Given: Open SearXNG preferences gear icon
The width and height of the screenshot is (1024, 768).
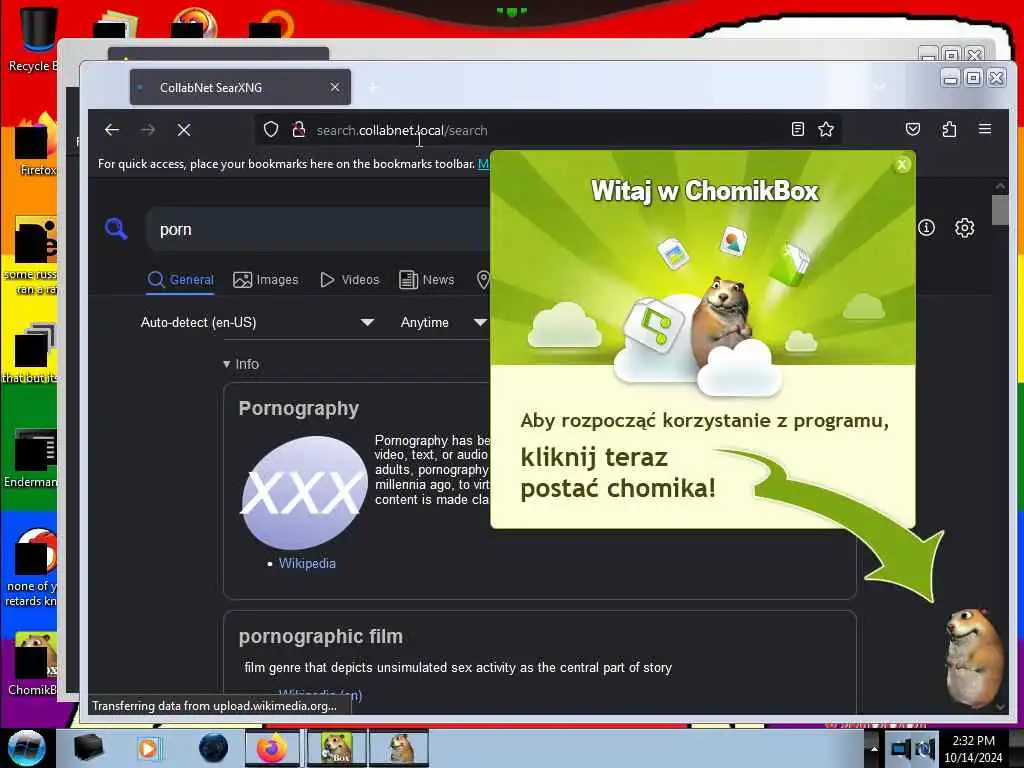Looking at the screenshot, I should (965, 227).
